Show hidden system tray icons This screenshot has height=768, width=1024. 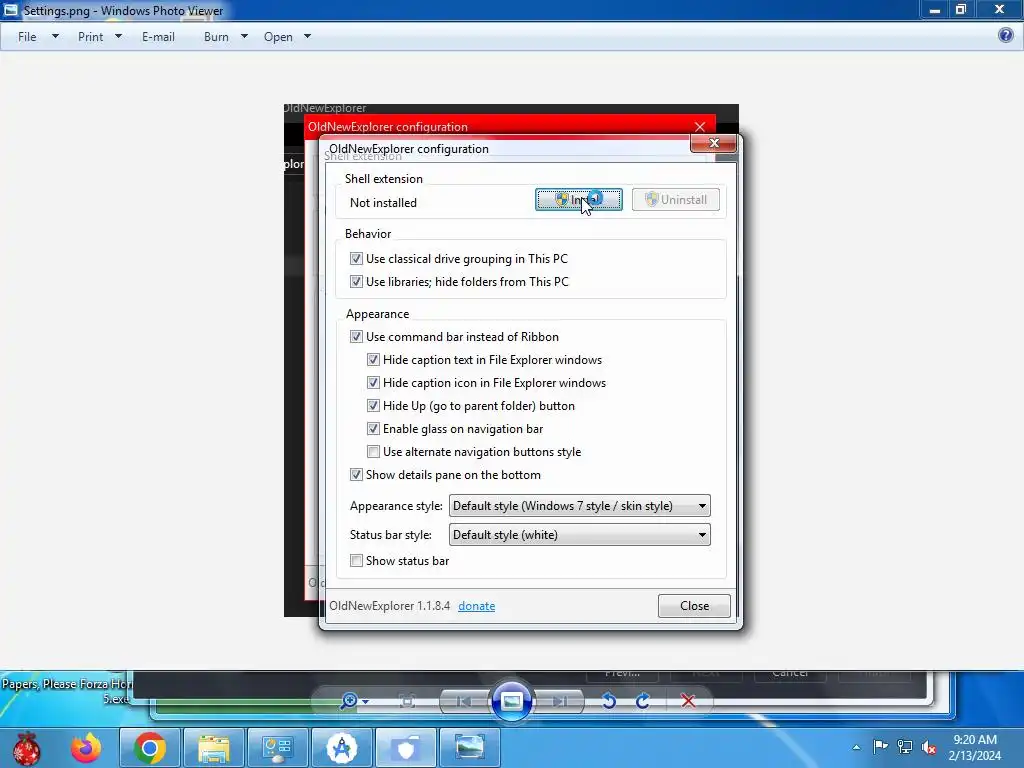pos(856,748)
